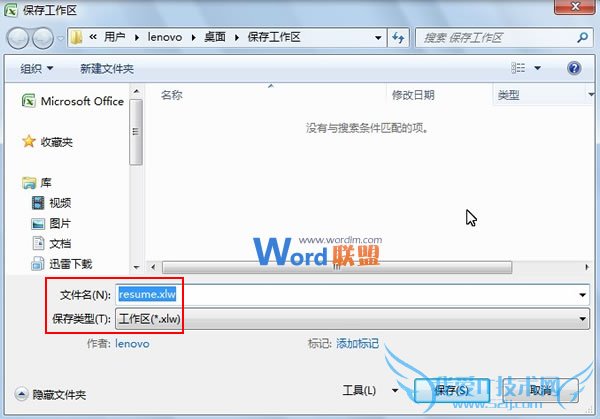Select the 桌面 breadcrumb segment
The width and height of the screenshot is (600, 419).
215,37
